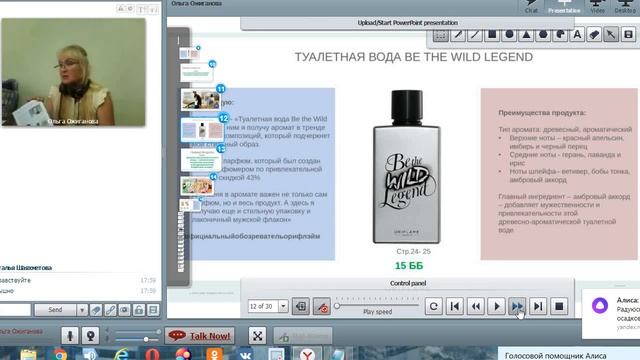The height and width of the screenshot is (360, 640).
Task: Select the polygon shape tool
Action: [543, 35]
